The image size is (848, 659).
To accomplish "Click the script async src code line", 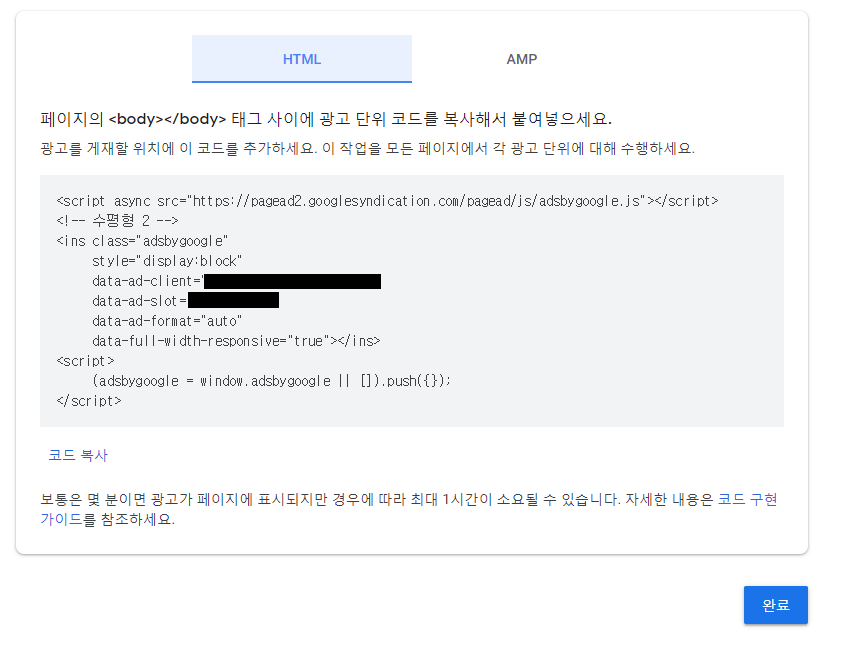I will [x=387, y=201].
